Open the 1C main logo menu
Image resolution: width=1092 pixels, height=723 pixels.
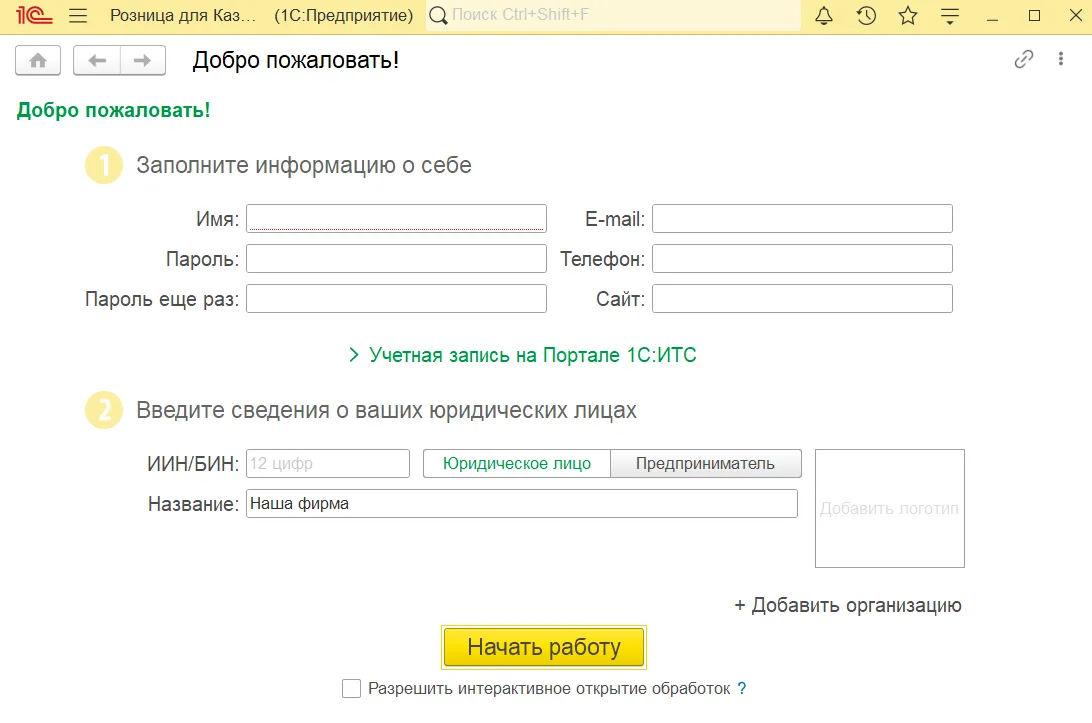pos(34,15)
